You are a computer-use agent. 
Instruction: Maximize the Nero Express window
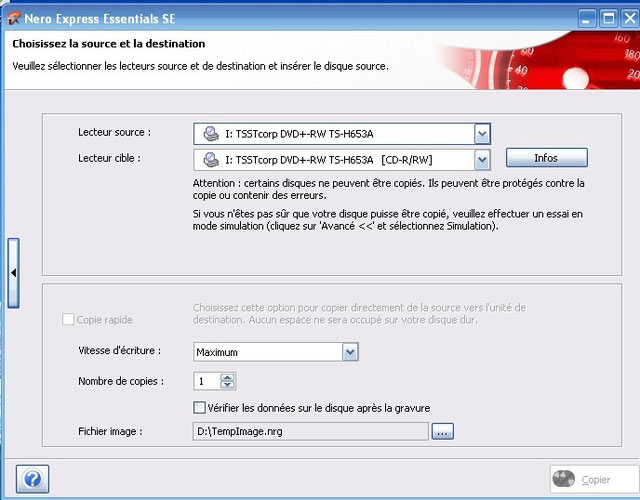click(x=609, y=18)
